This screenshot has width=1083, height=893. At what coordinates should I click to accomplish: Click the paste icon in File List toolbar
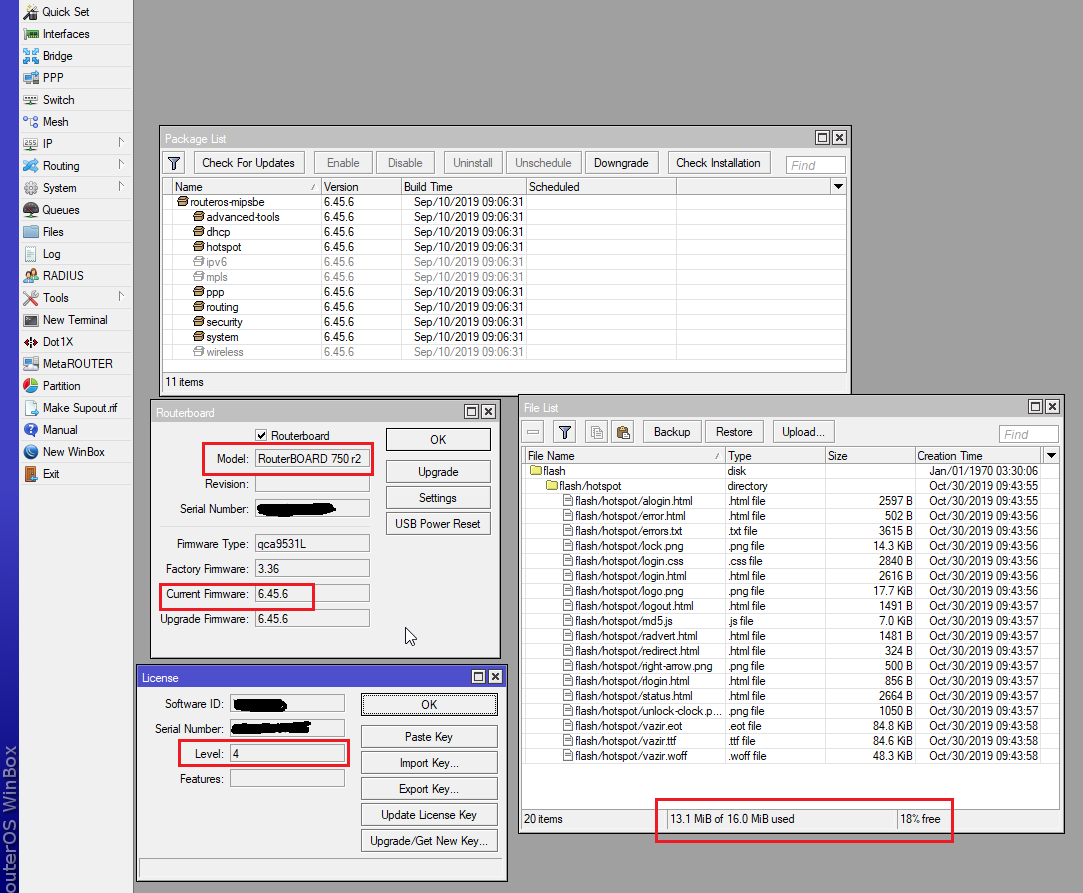623,432
